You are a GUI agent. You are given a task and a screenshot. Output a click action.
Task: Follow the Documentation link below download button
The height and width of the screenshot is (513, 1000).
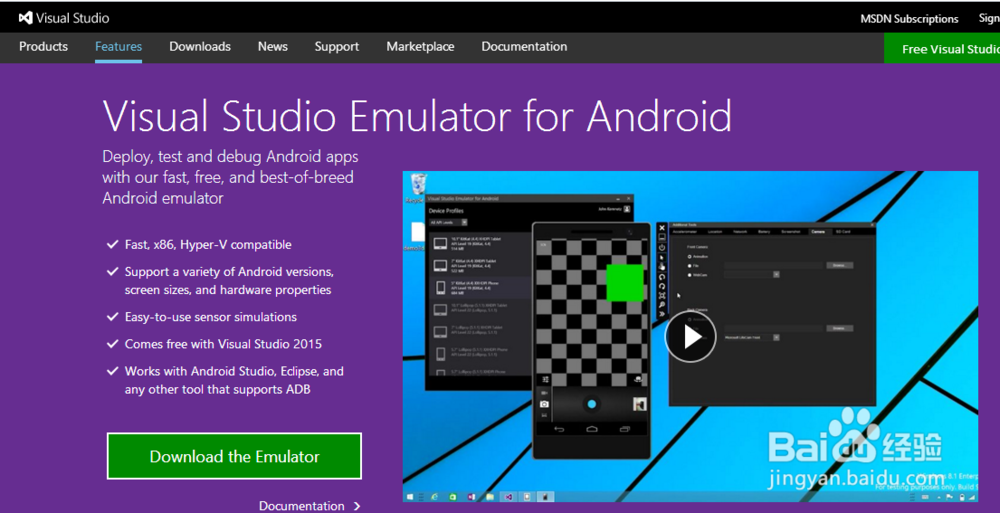point(310,506)
